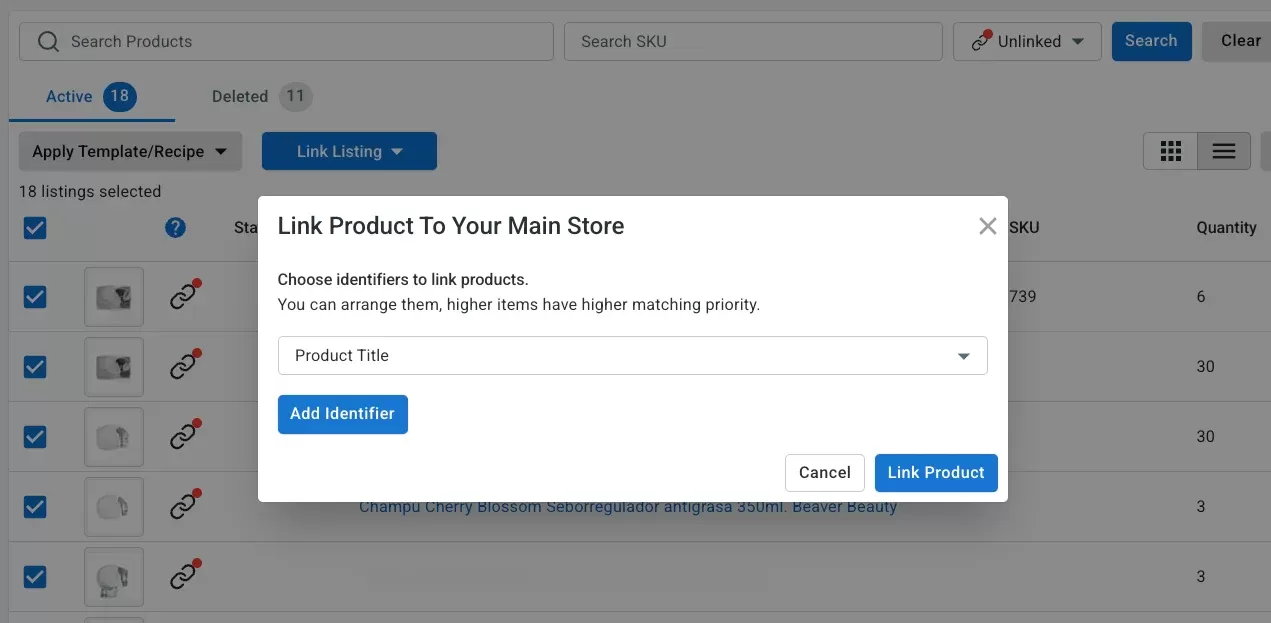1271x623 pixels.
Task: Switch to list view layout
Action: 1223,151
